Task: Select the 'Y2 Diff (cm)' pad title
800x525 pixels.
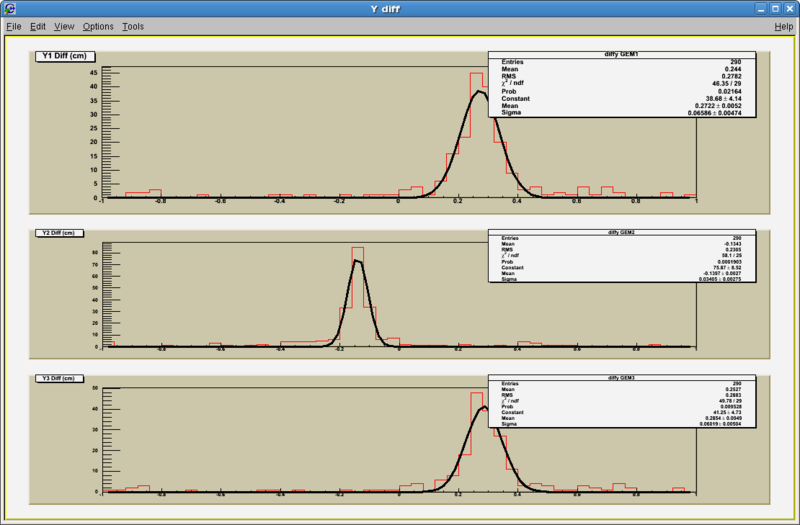Action: 59,233
